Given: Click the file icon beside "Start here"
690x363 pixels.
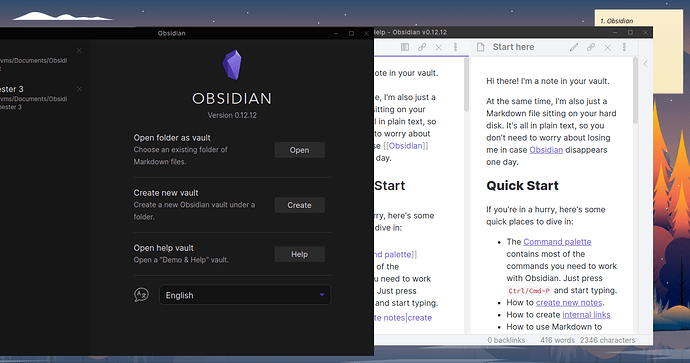Looking at the screenshot, I should tap(481, 47).
